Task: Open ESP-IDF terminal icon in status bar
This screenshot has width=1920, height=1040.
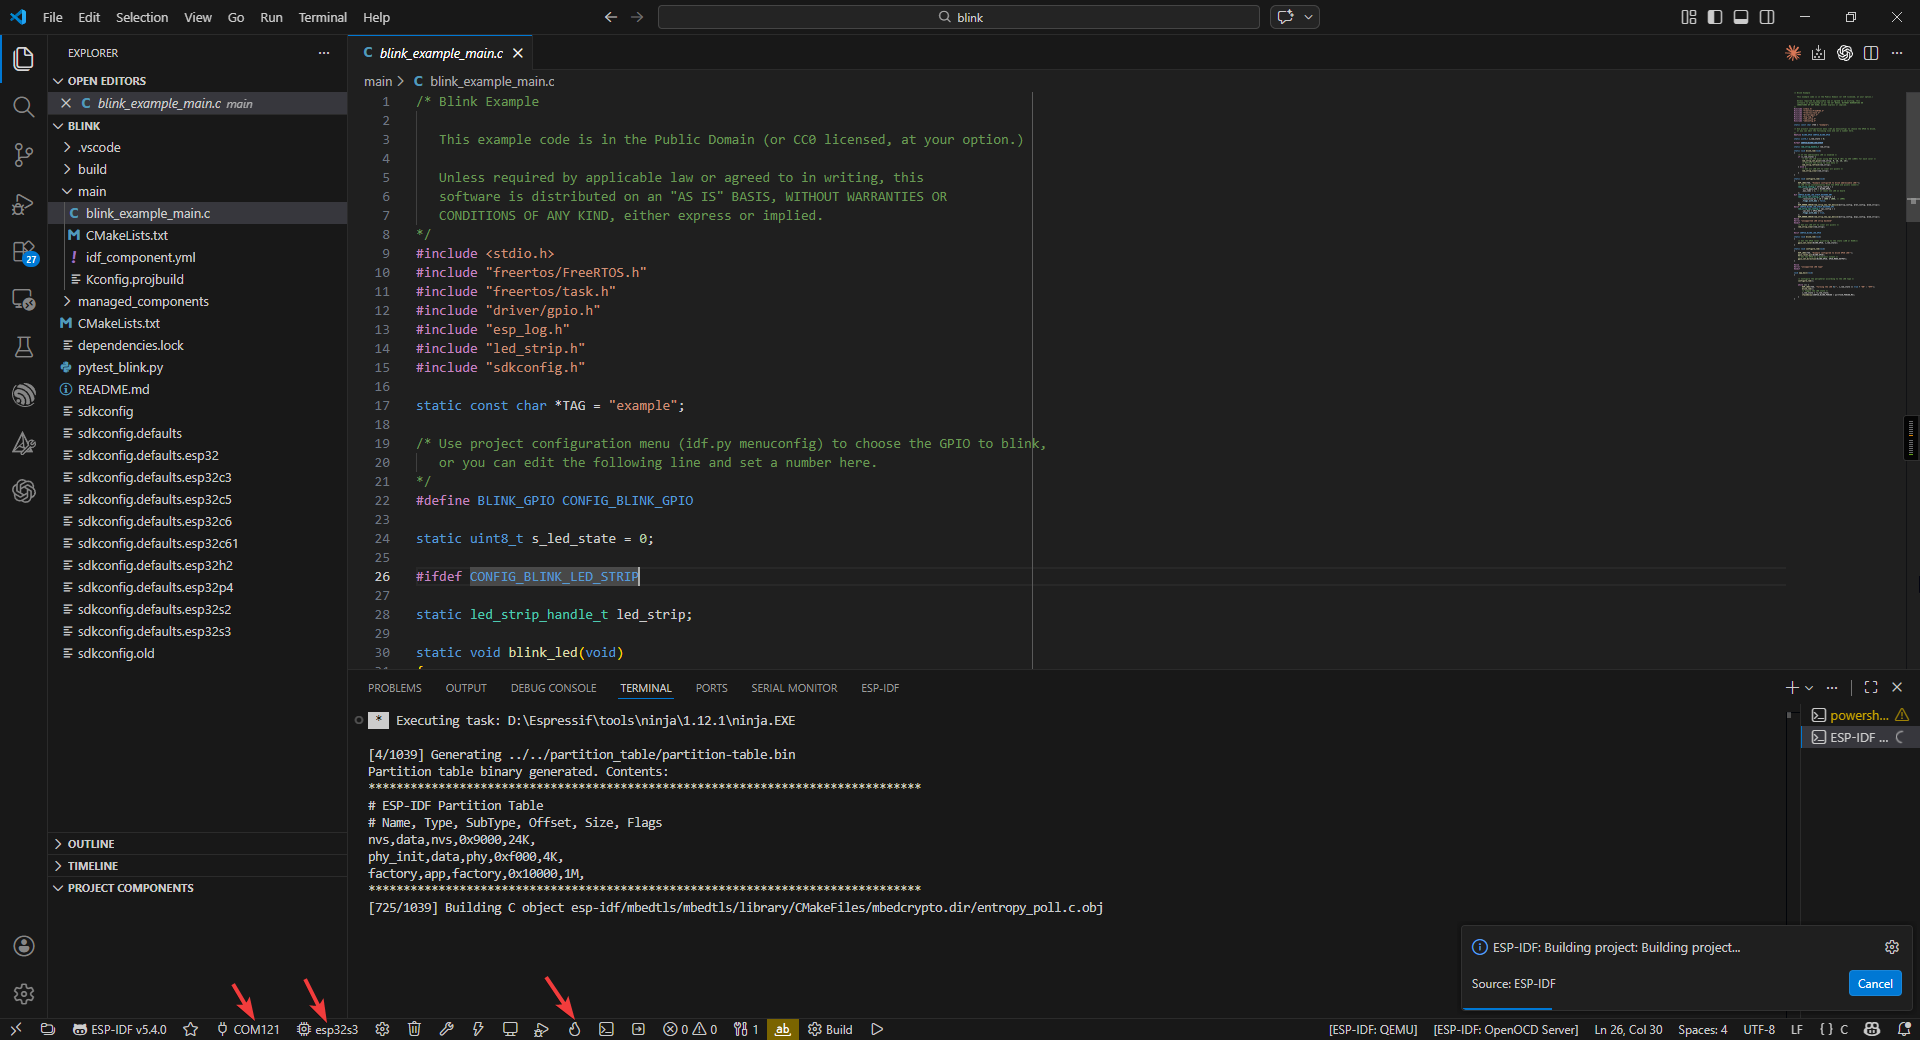Action: [606, 1029]
